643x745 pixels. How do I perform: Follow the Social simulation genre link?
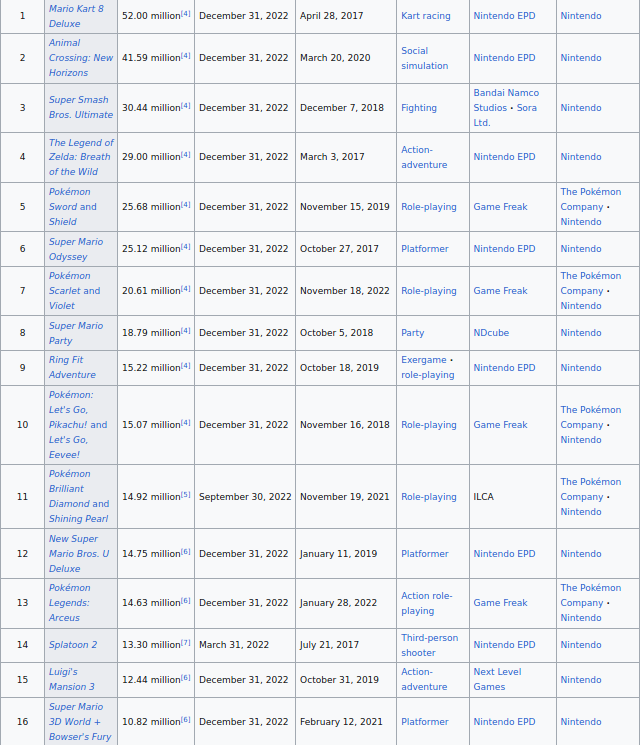[424, 58]
